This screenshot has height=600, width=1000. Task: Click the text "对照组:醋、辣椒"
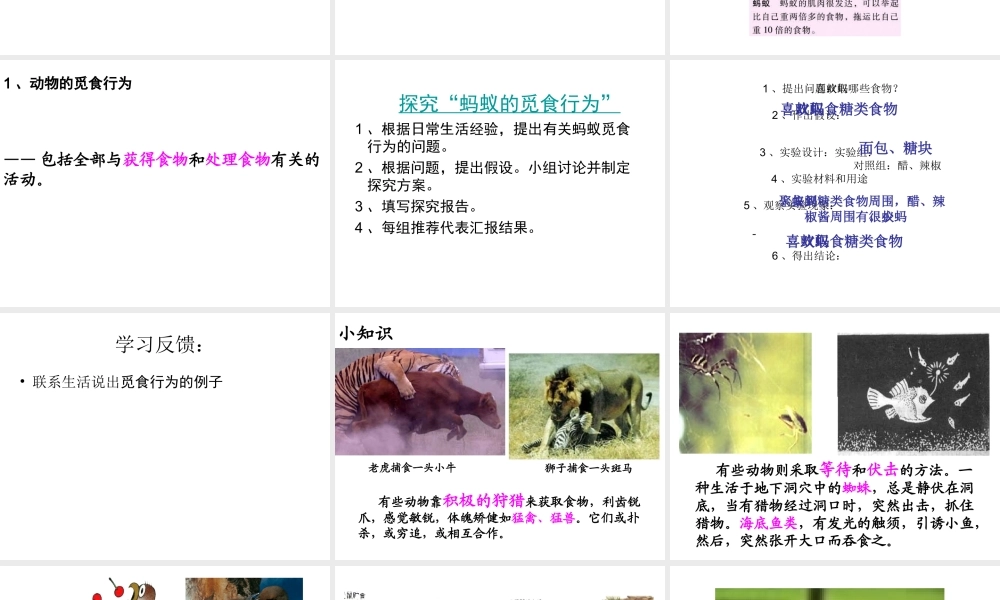(897, 166)
